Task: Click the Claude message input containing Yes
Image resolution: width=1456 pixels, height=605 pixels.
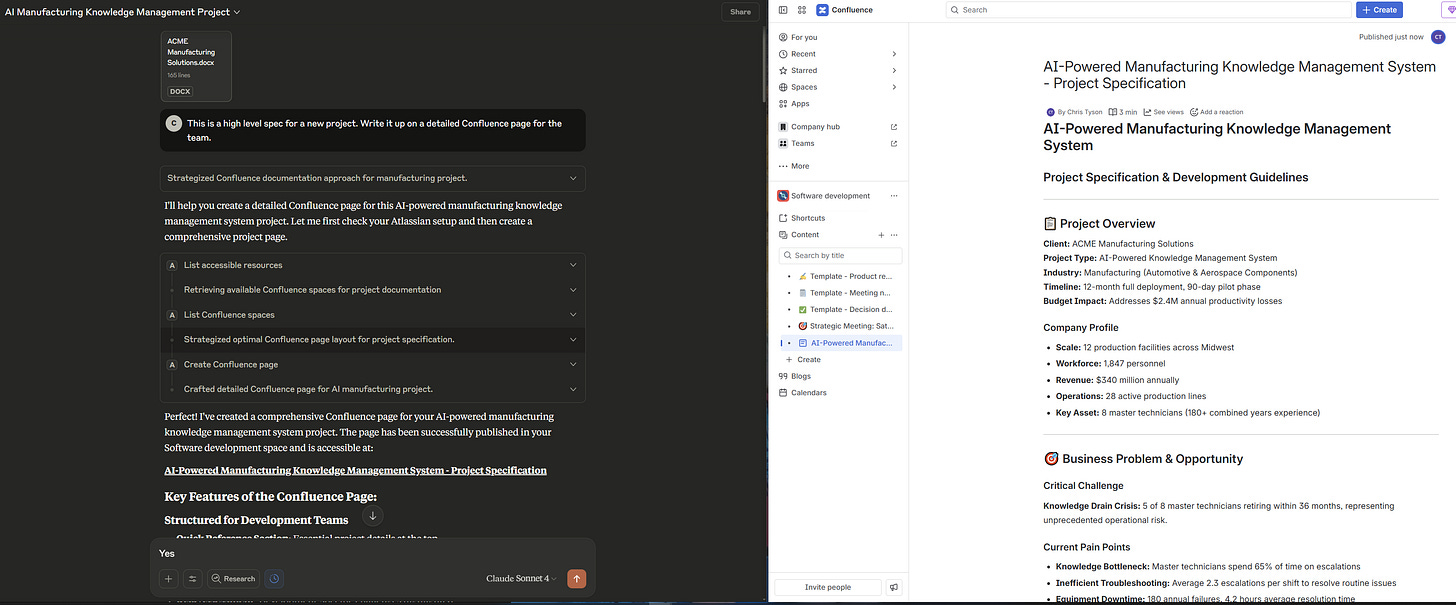Action: [x=372, y=553]
